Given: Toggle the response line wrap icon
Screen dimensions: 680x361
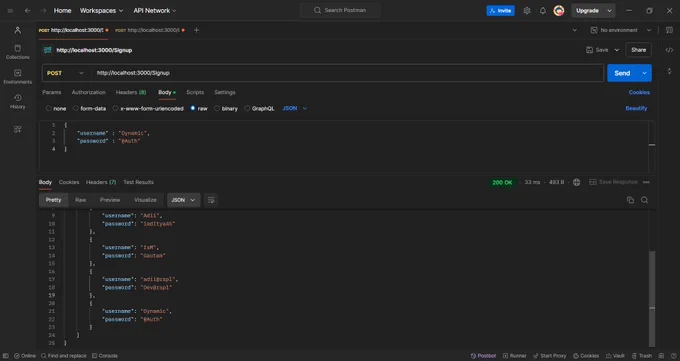Looking at the screenshot, I should (211, 200).
